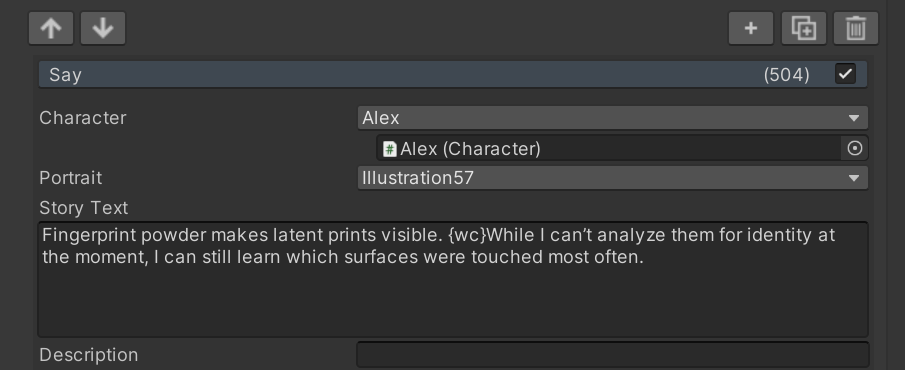Open the Portrait dropdown showing Illustration57
The image size is (905, 370).
(612, 178)
